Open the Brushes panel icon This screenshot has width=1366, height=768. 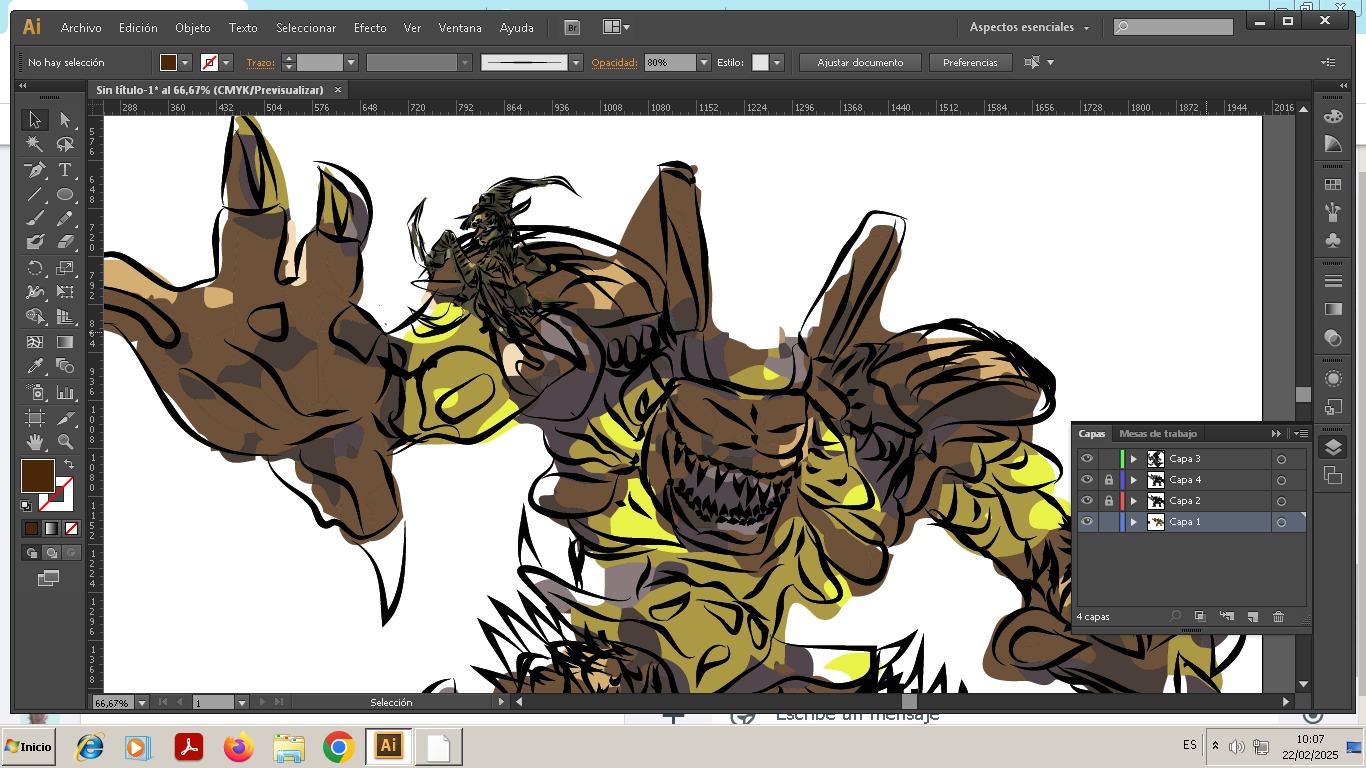1332,212
